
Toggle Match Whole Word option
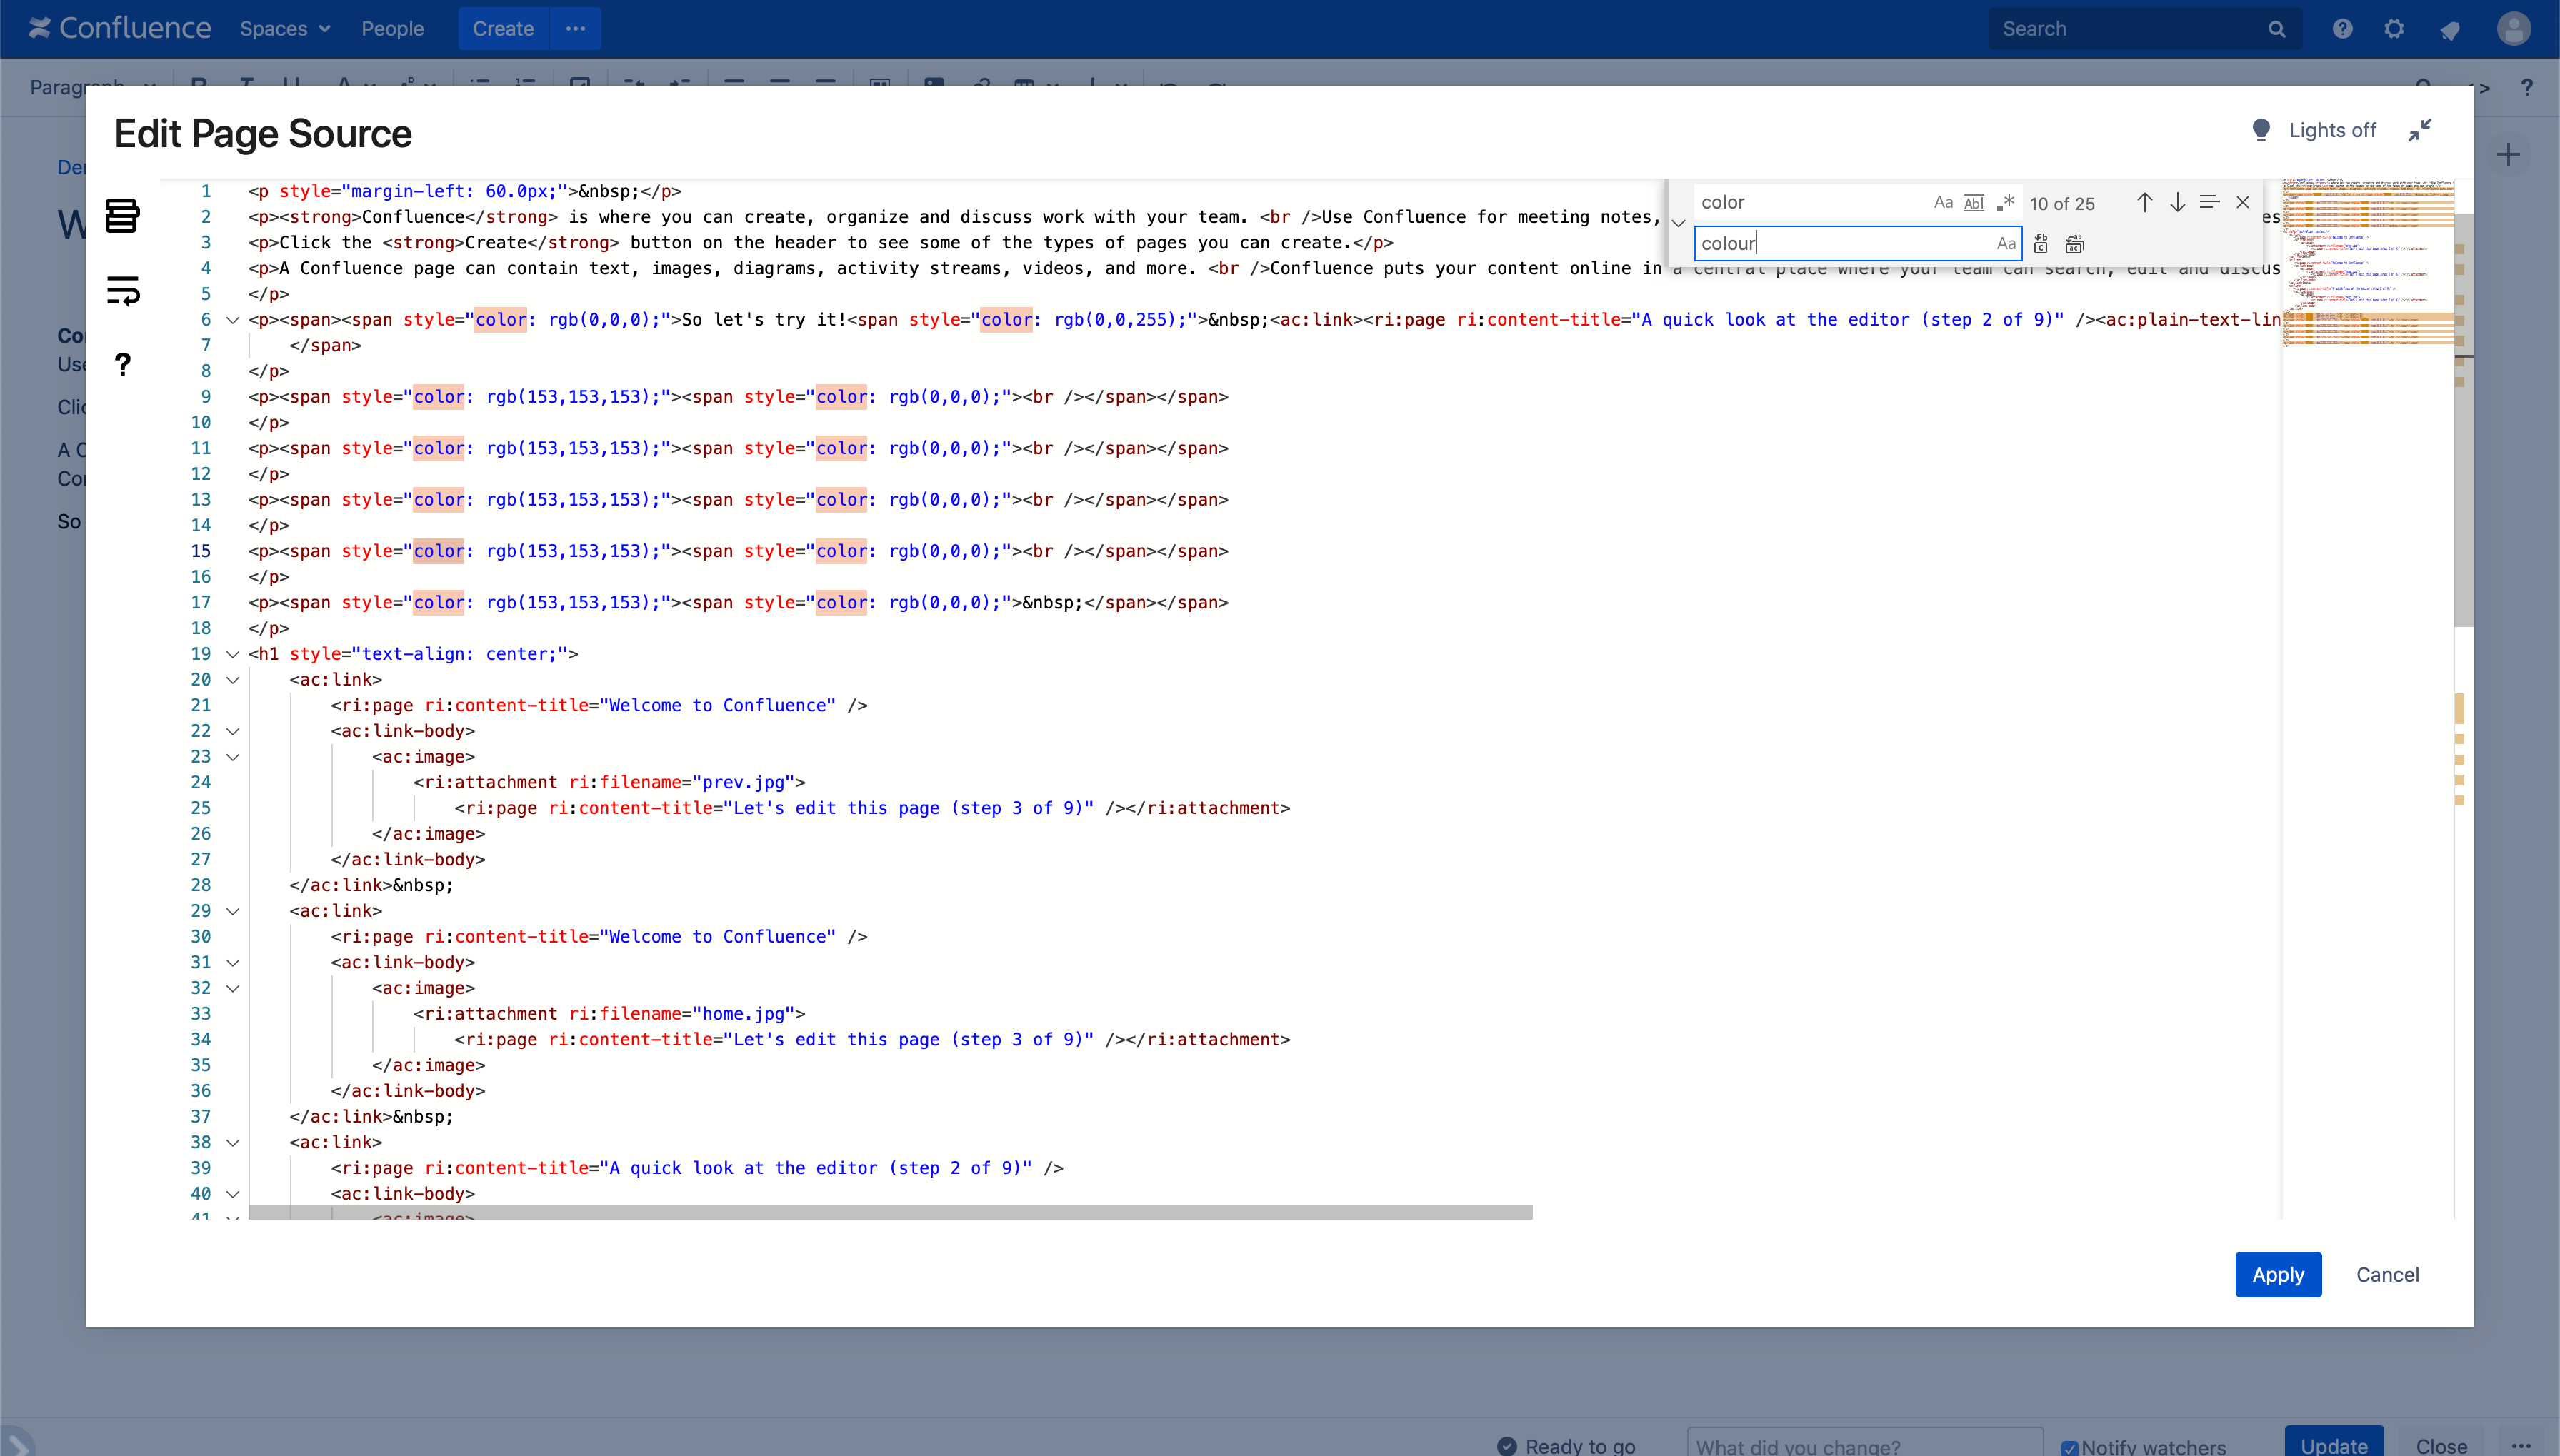[1974, 203]
